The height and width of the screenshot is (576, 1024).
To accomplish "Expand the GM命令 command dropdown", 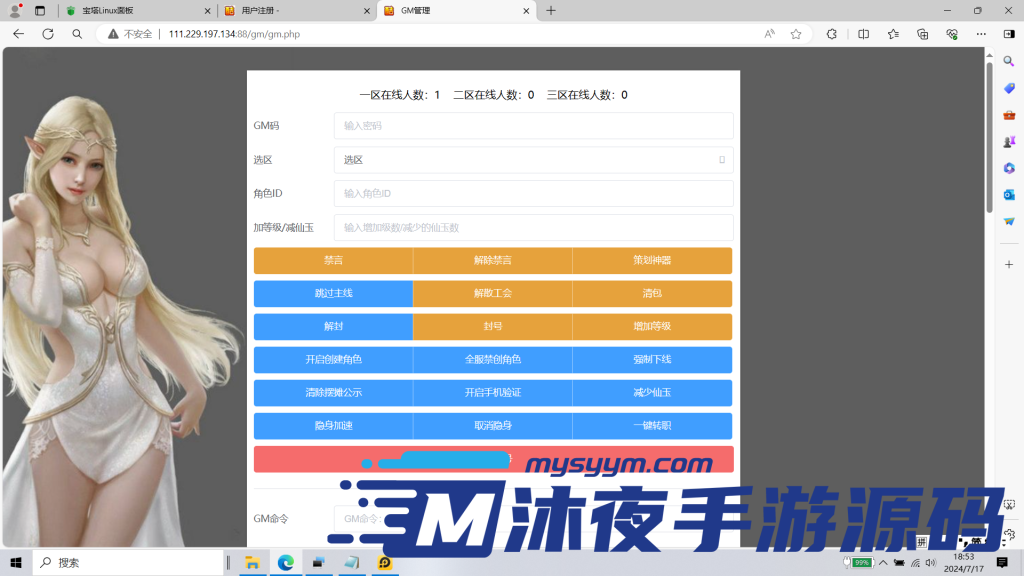I will click(533, 519).
